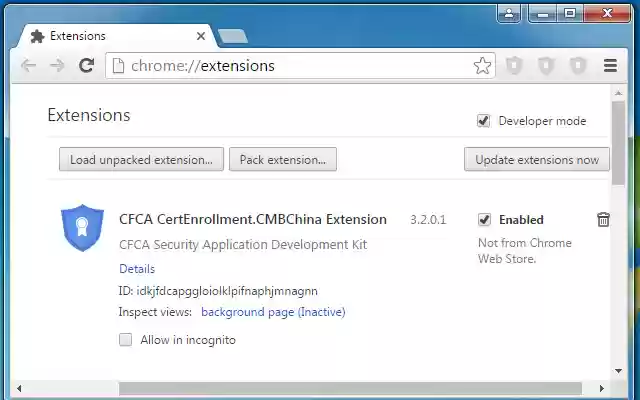Open the Details link for CFCA extension
The height and width of the screenshot is (400, 640).
(x=137, y=269)
